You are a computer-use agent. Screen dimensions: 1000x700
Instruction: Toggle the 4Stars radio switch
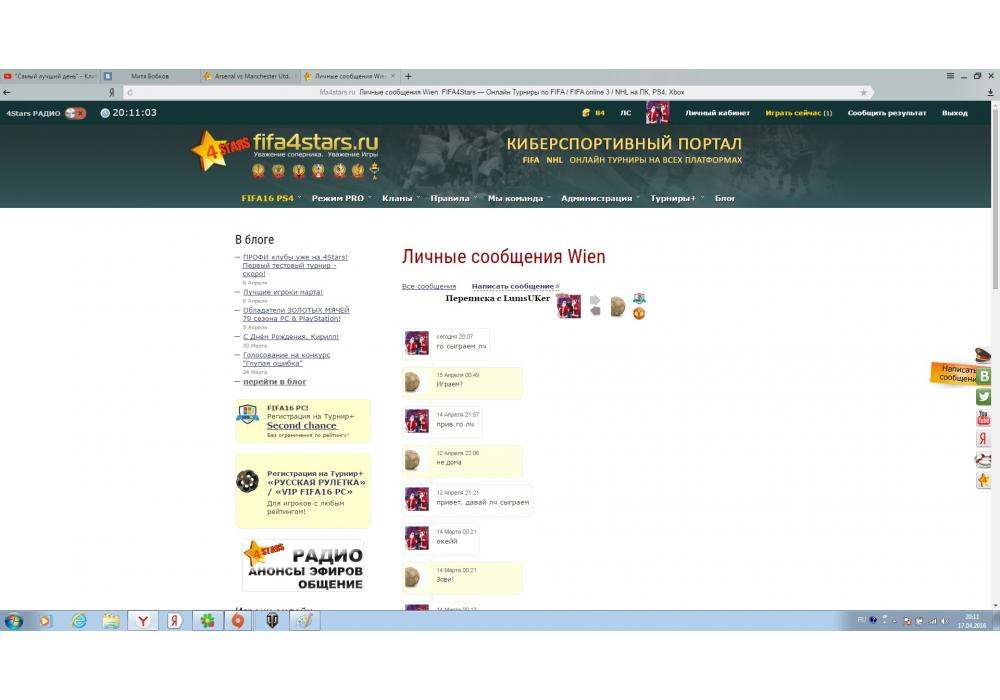pos(75,113)
